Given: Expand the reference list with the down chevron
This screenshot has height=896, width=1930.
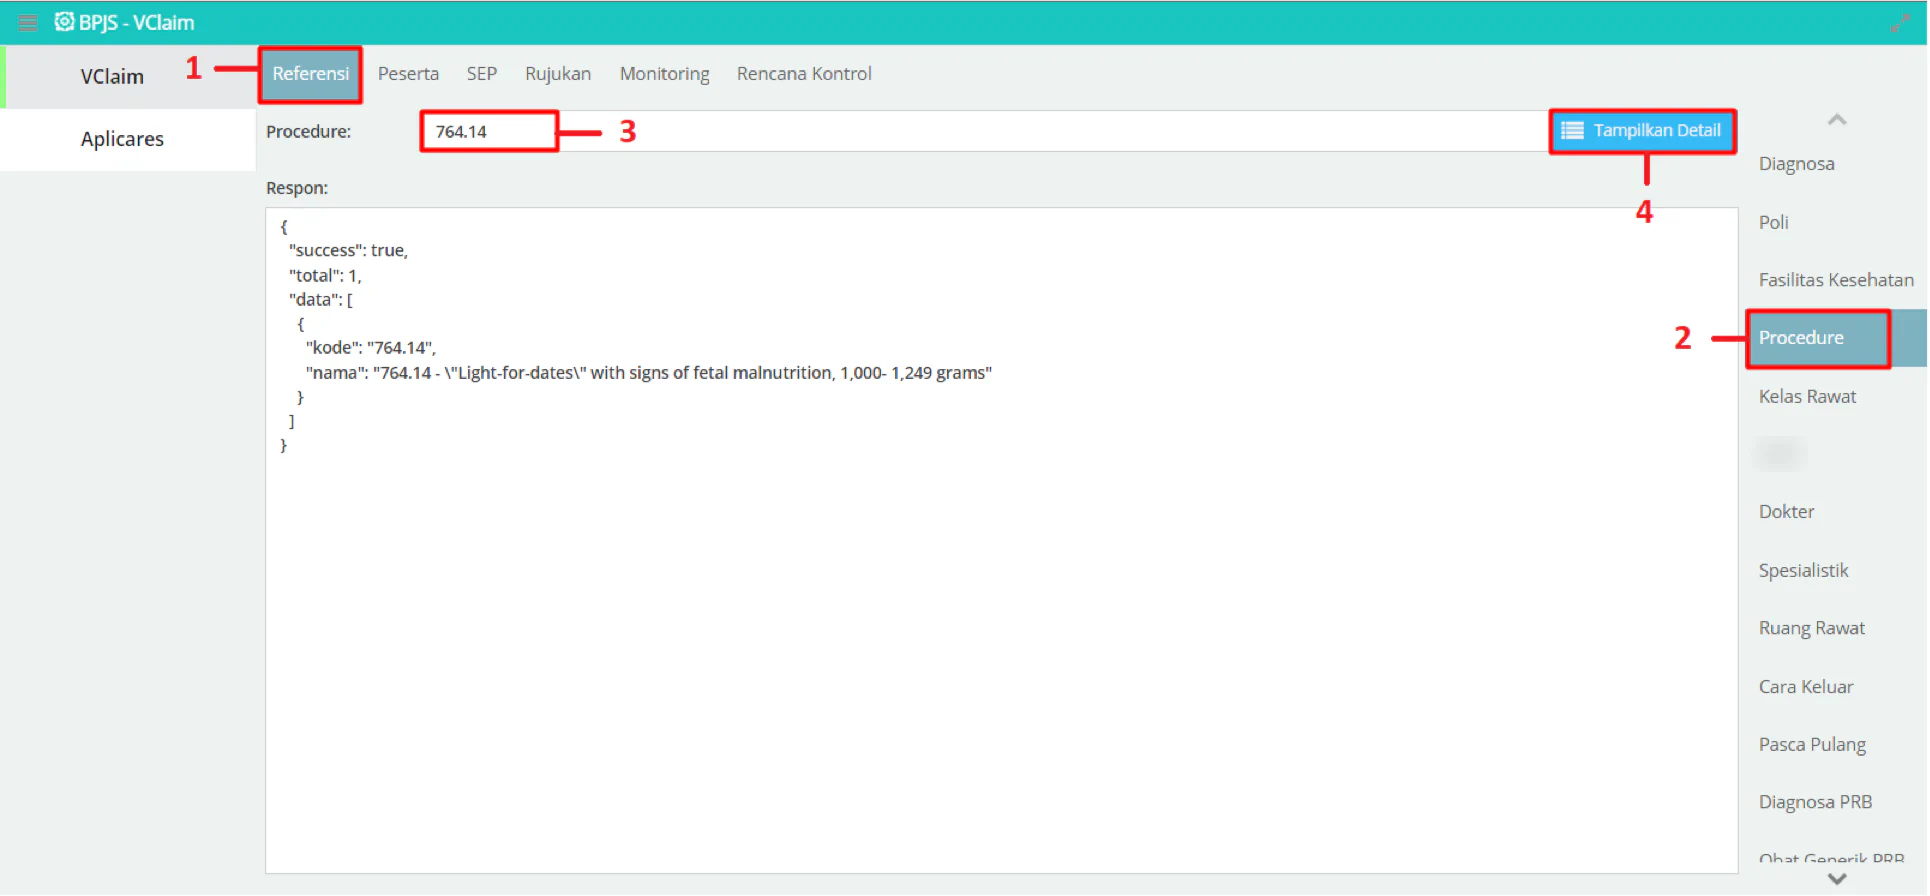Looking at the screenshot, I should point(1836,879).
